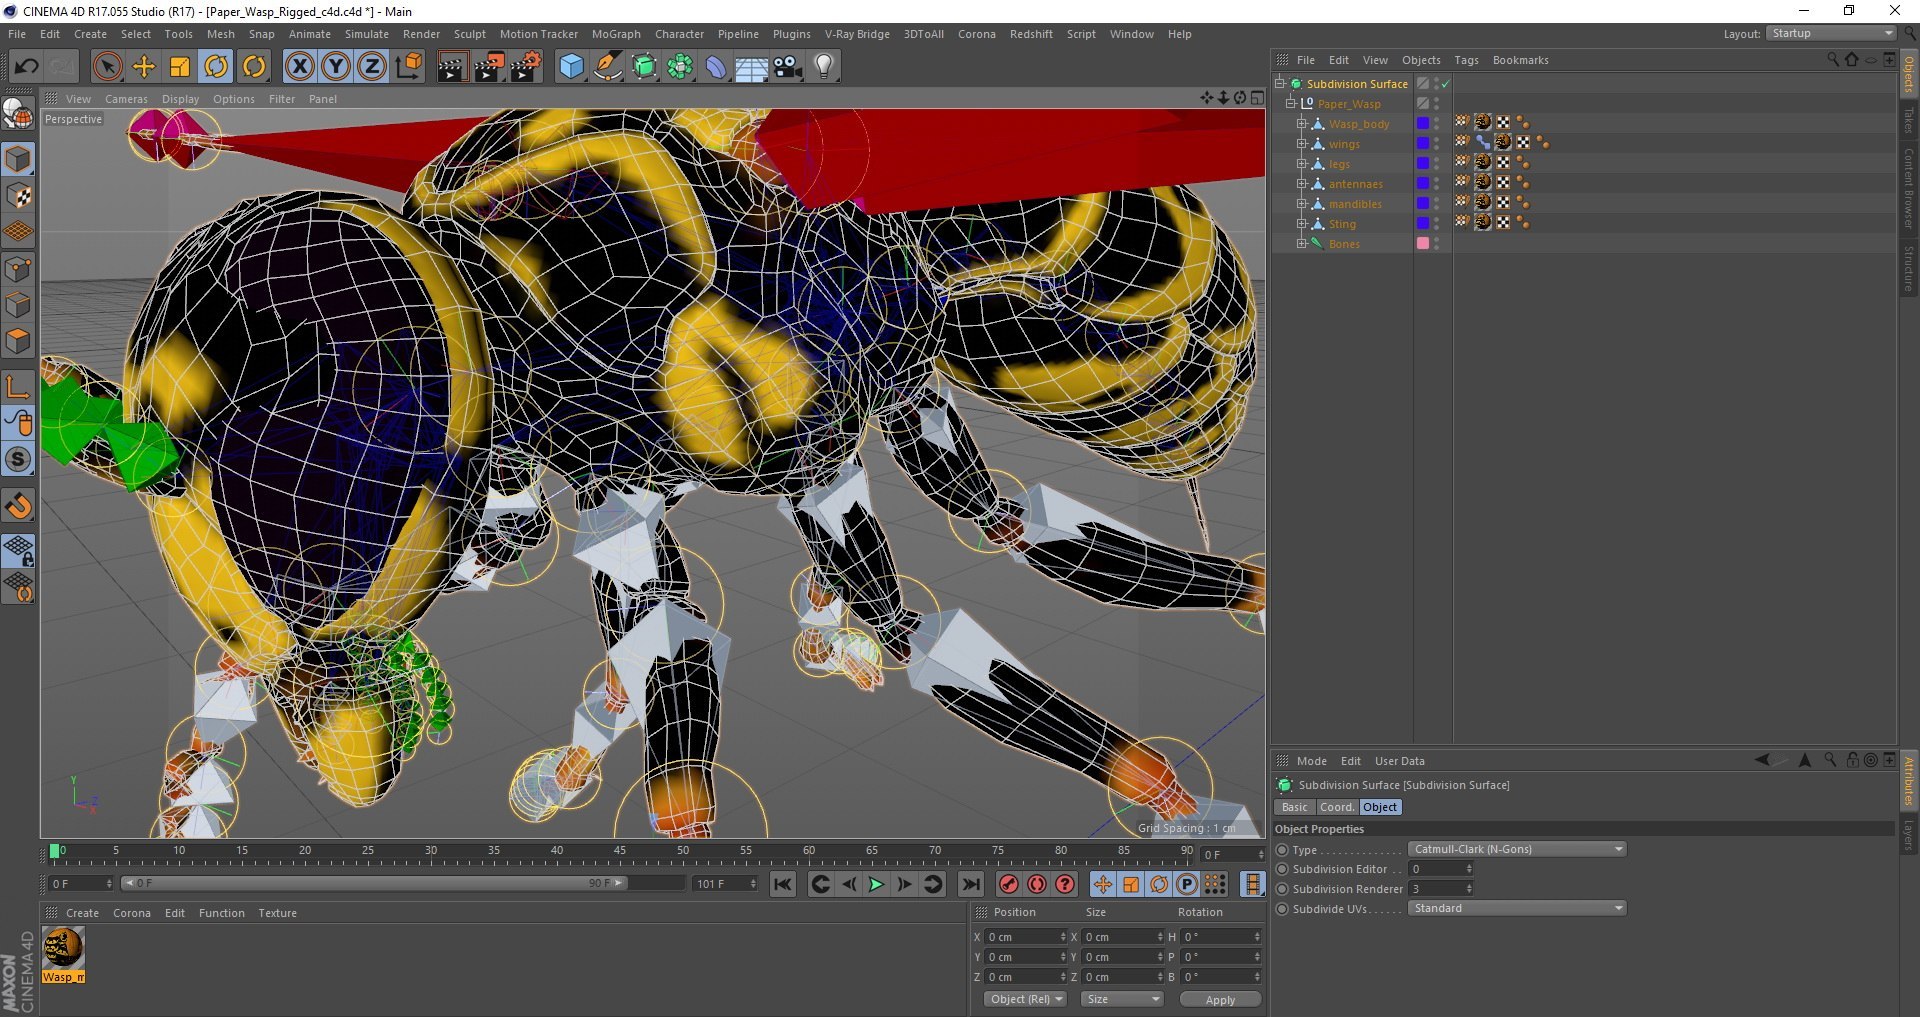Switch to the Coord. tab
The width and height of the screenshot is (1920, 1017).
tap(1337, 807)
